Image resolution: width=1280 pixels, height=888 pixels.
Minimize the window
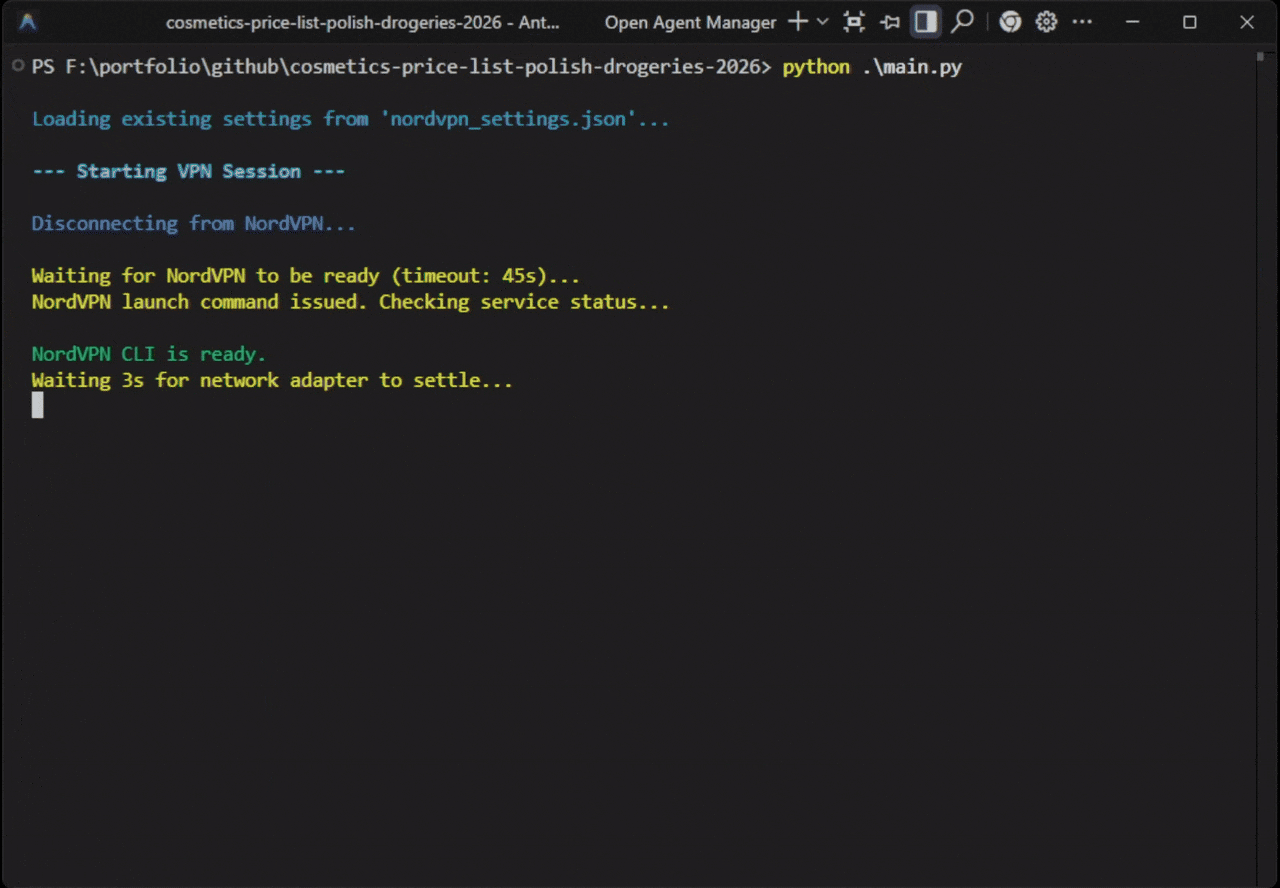pos(1131,22)
